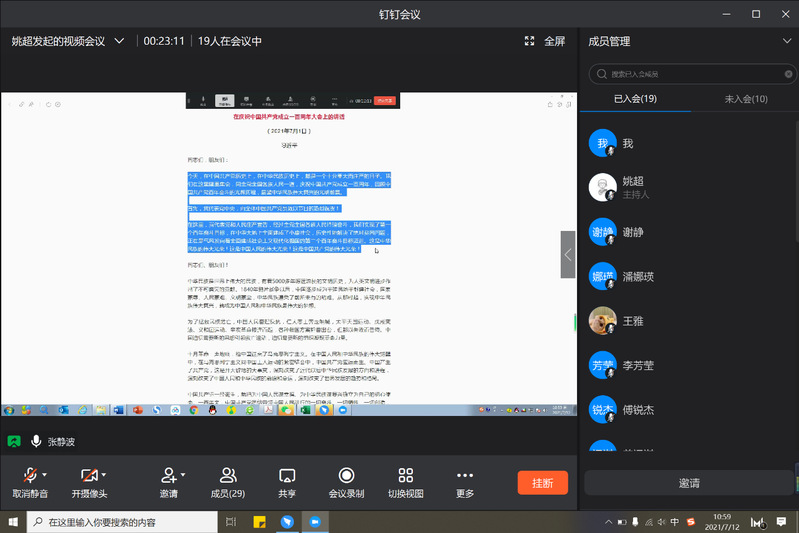Viewport: 799px width, 533px height.
Task: Open the 更多 options icon
Action: [464, 475]
